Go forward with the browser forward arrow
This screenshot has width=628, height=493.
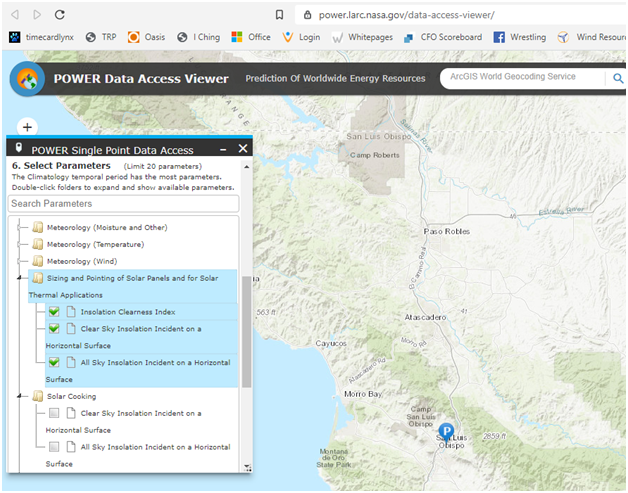37,15
